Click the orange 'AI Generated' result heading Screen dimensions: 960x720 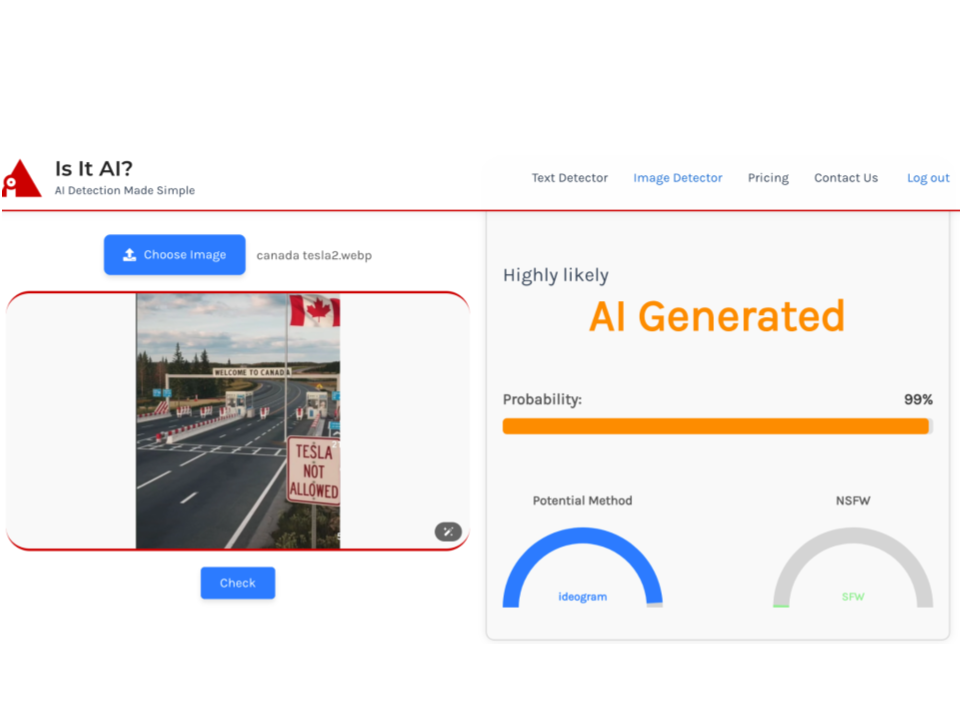(716, 316)
